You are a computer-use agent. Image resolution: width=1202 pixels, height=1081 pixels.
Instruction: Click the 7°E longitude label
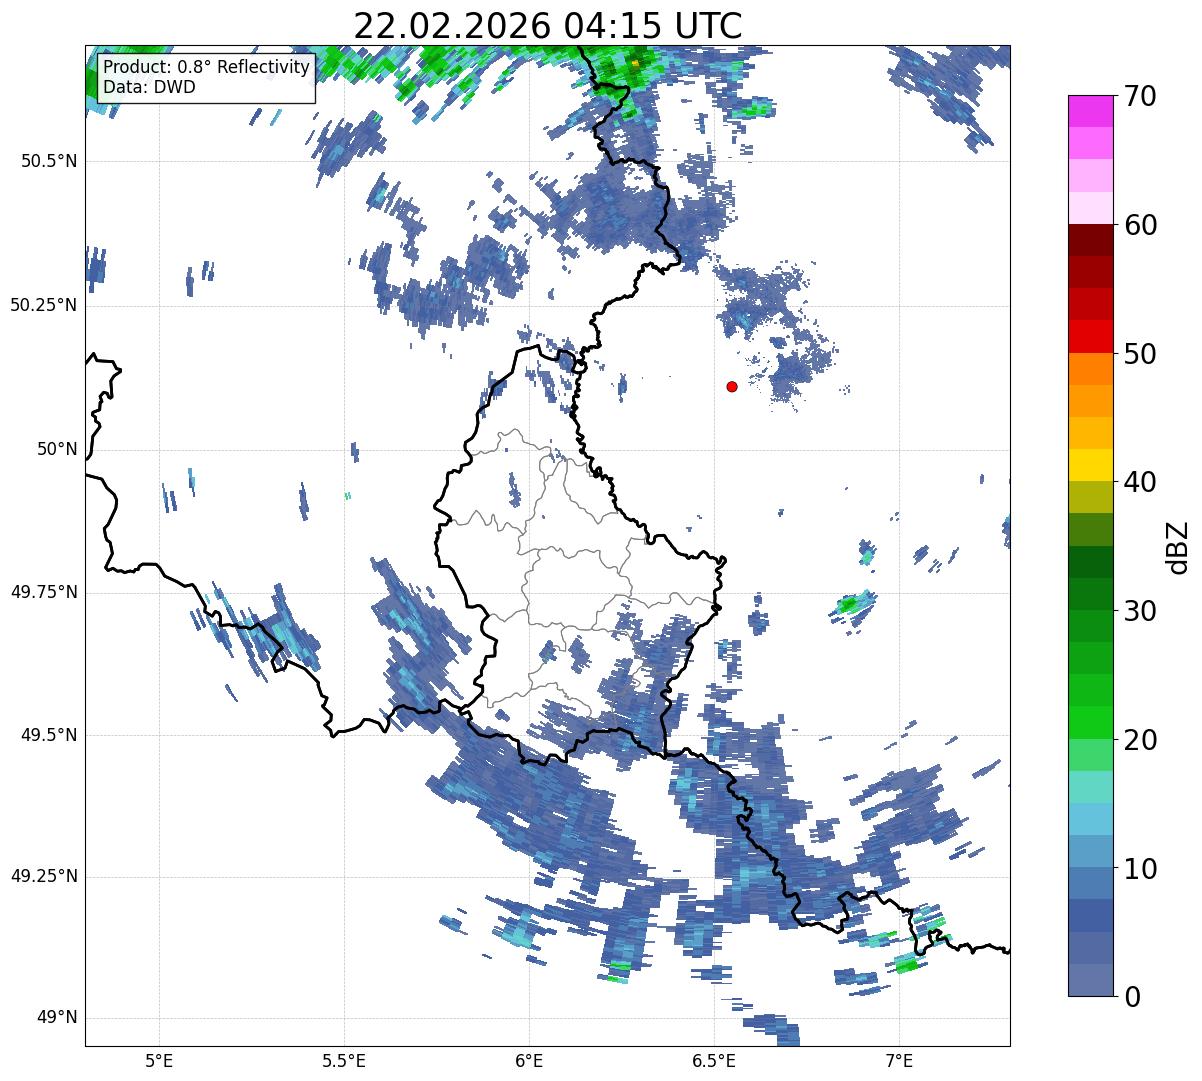click(x=899, y=1060)
